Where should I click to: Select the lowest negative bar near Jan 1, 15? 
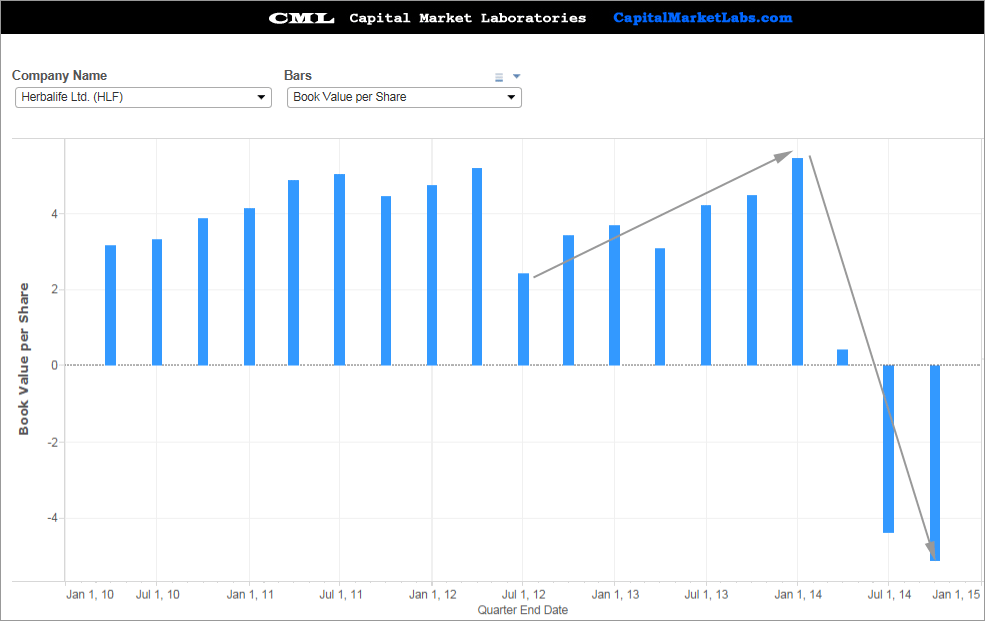(x=935, y=463)
